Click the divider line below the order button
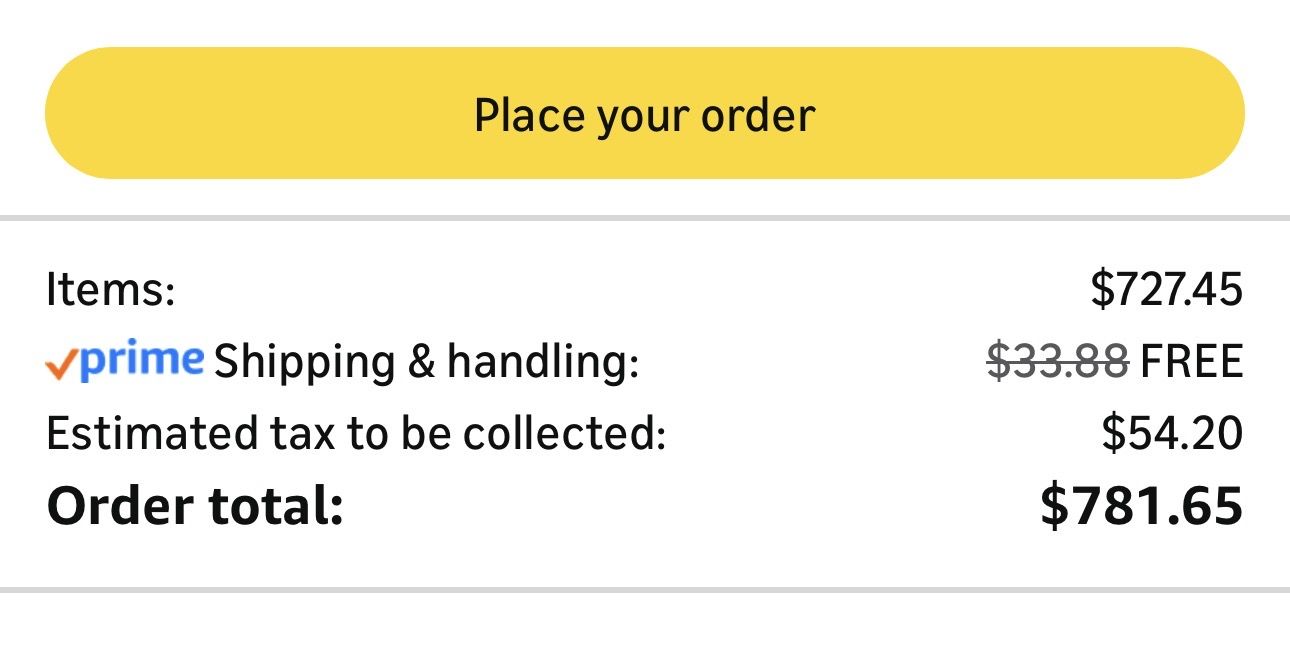 645,218
